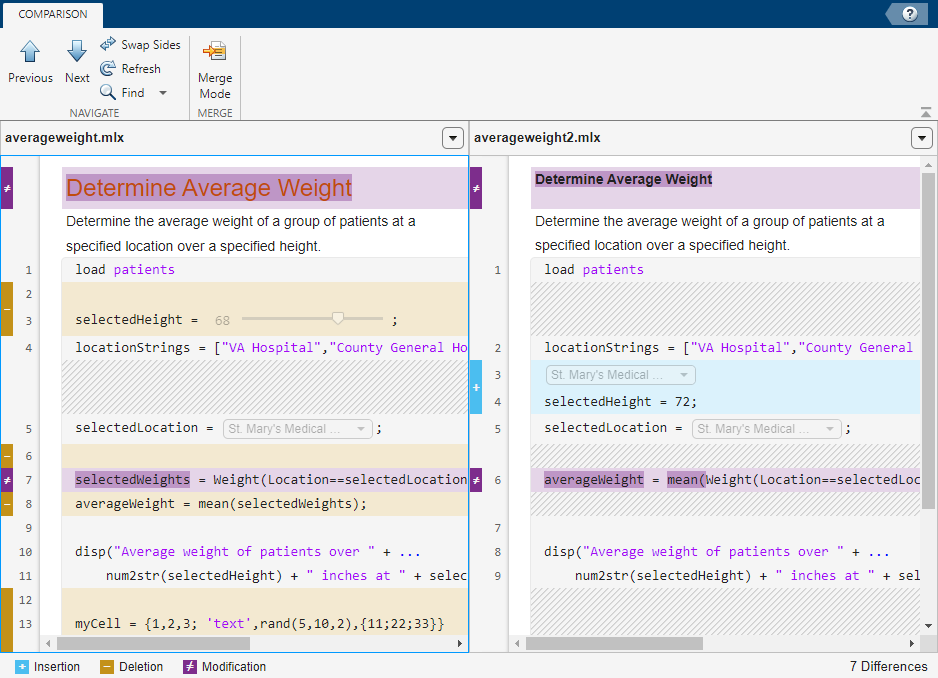The image size is (938, 678).
Task: Open the left pane's selectedLocation St. Mary's dropdown
Action: (298, 429)
